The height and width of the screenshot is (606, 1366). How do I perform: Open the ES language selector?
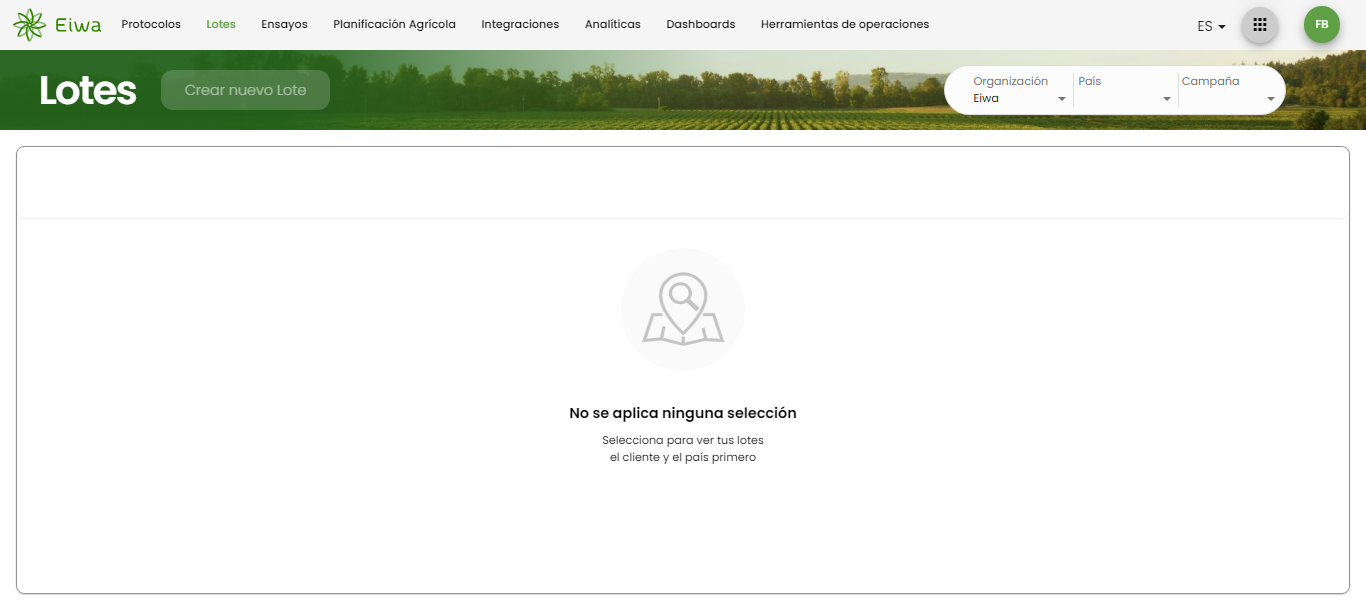[x=1211, y=26]
